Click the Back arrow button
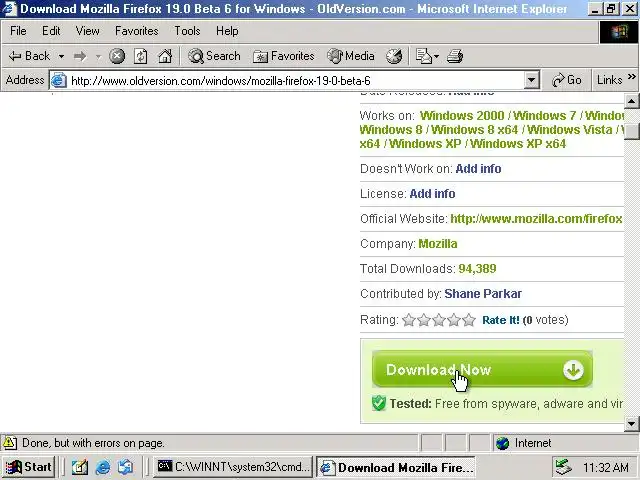The image size is (640, 480). (29, 56)
